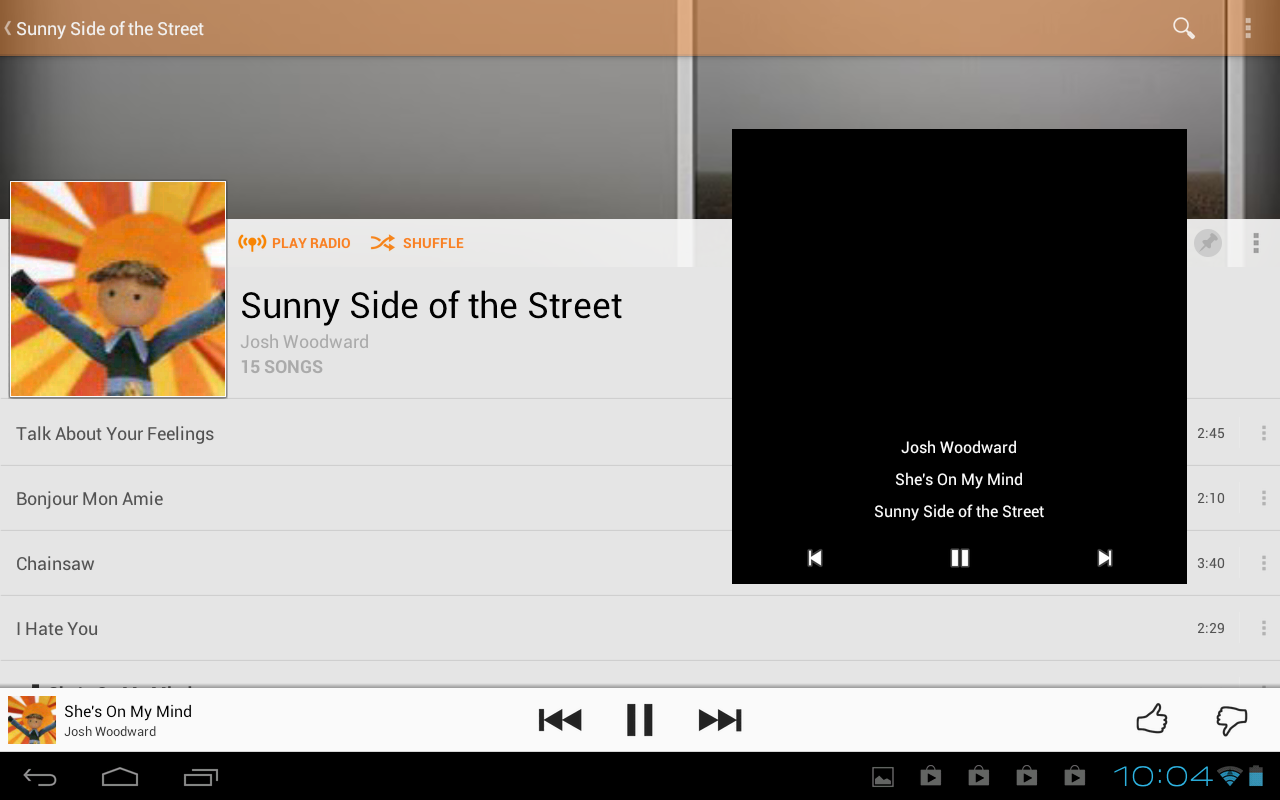
Task: Toggle the pin icon for offline download
Action: pos(1207,242)
